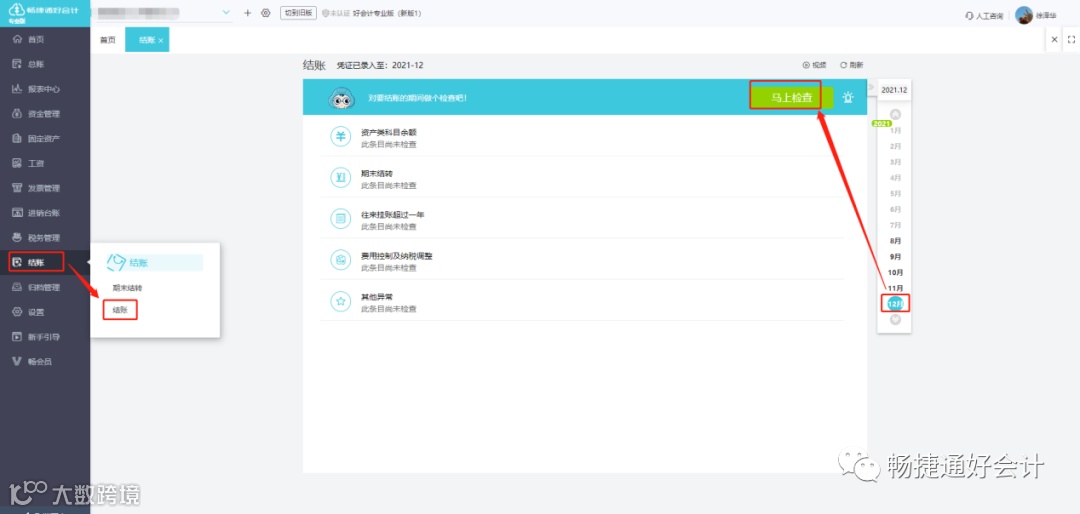This screenshot has height=514, width=1080.
Task: Select 3月 in the period timeline
Action: point(895,162)
